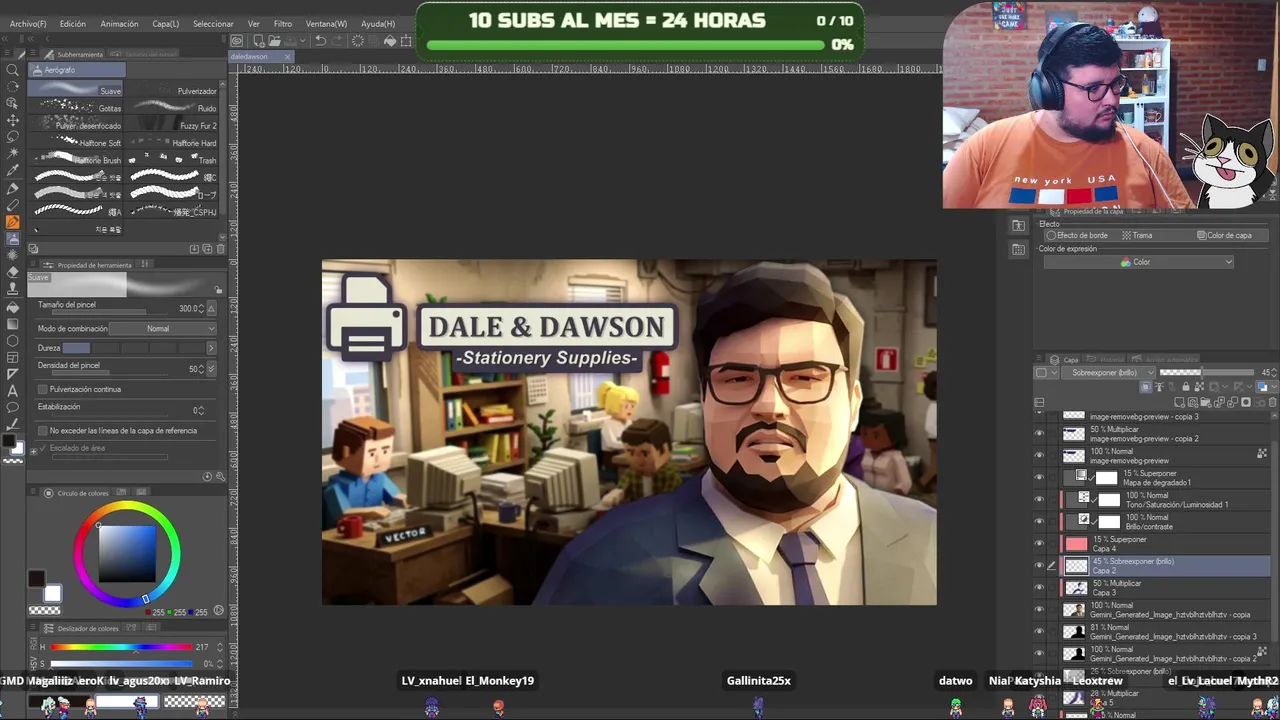The height and width of the screenshot is (720, 1280).
Task: Select the Gradient tool
Action: coord(13,323)
